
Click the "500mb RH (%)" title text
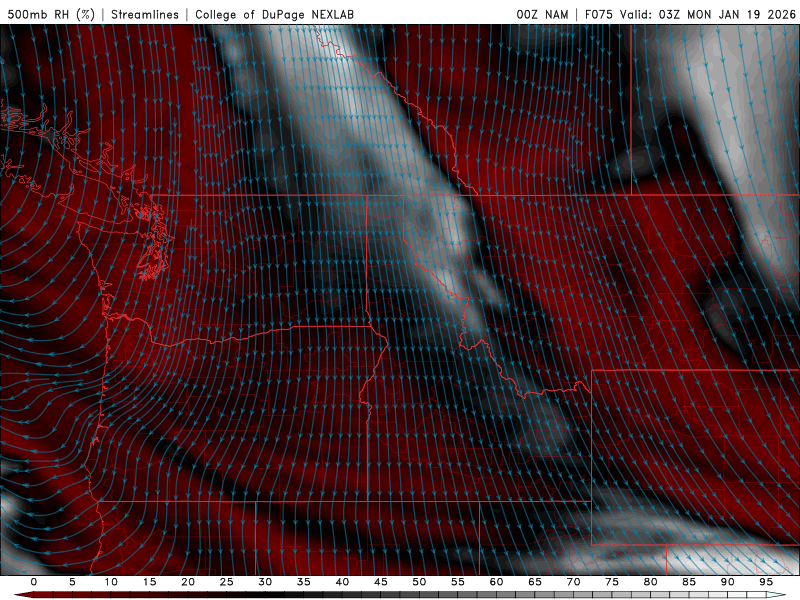coord(51,14)
